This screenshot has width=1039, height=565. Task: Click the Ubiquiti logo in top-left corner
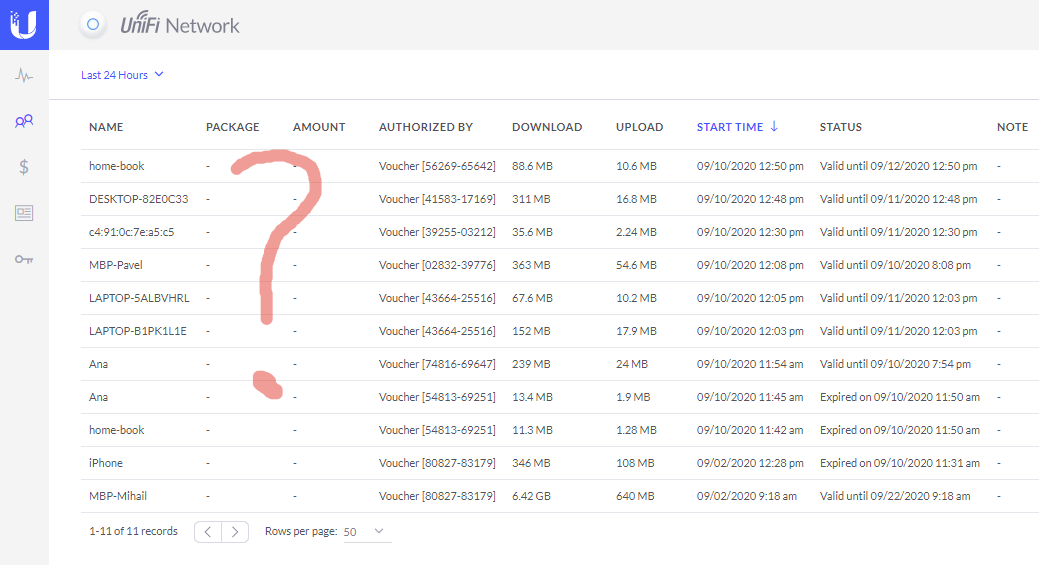tap(24, 25)
